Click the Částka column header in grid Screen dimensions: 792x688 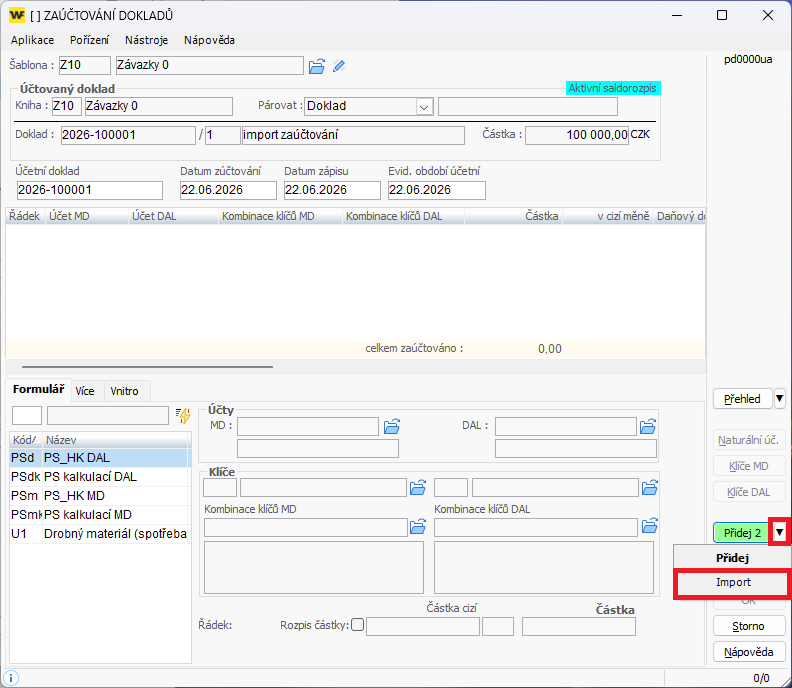pos(513,216)
